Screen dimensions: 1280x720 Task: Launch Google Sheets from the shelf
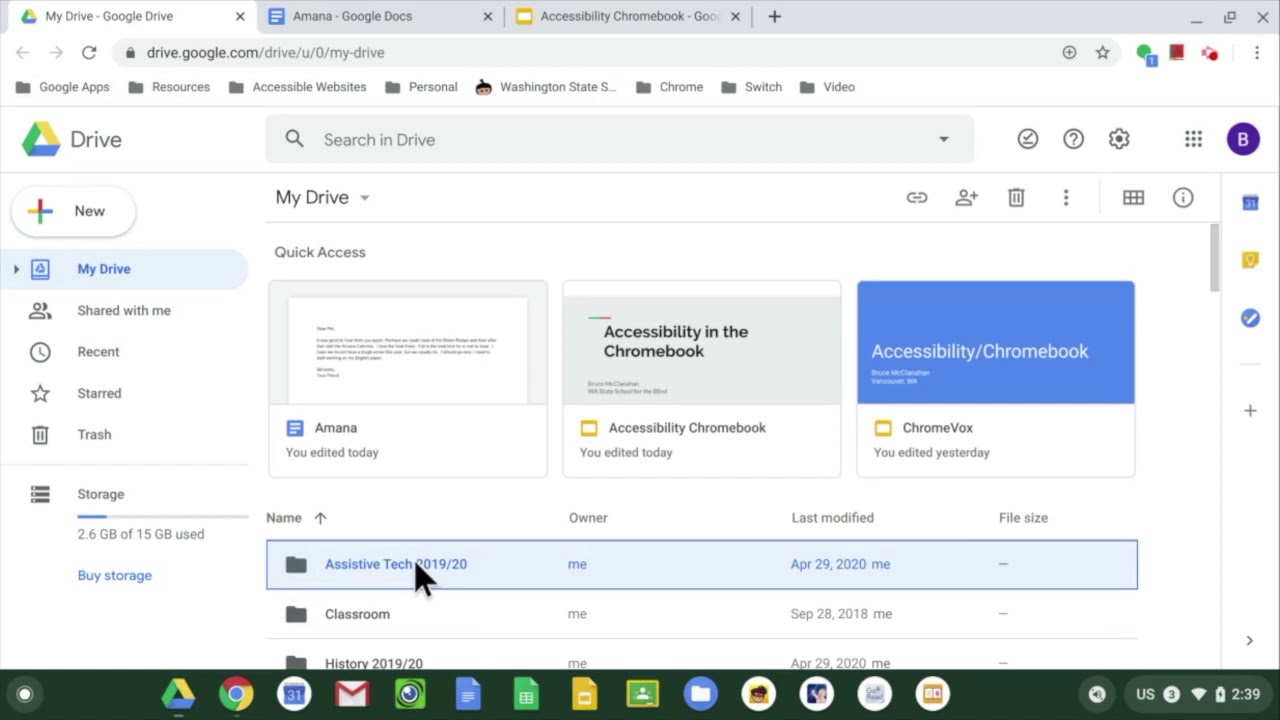pos(526,694)
